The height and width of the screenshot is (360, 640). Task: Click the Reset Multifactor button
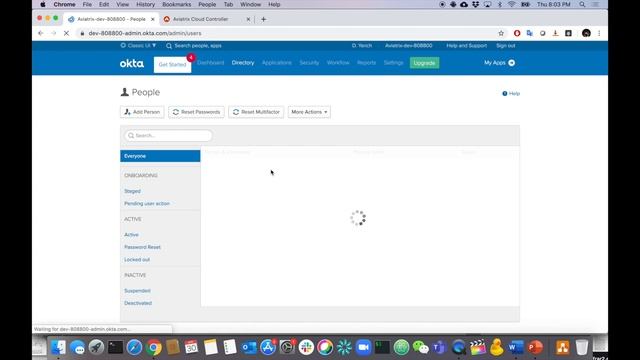coord(256,112)
